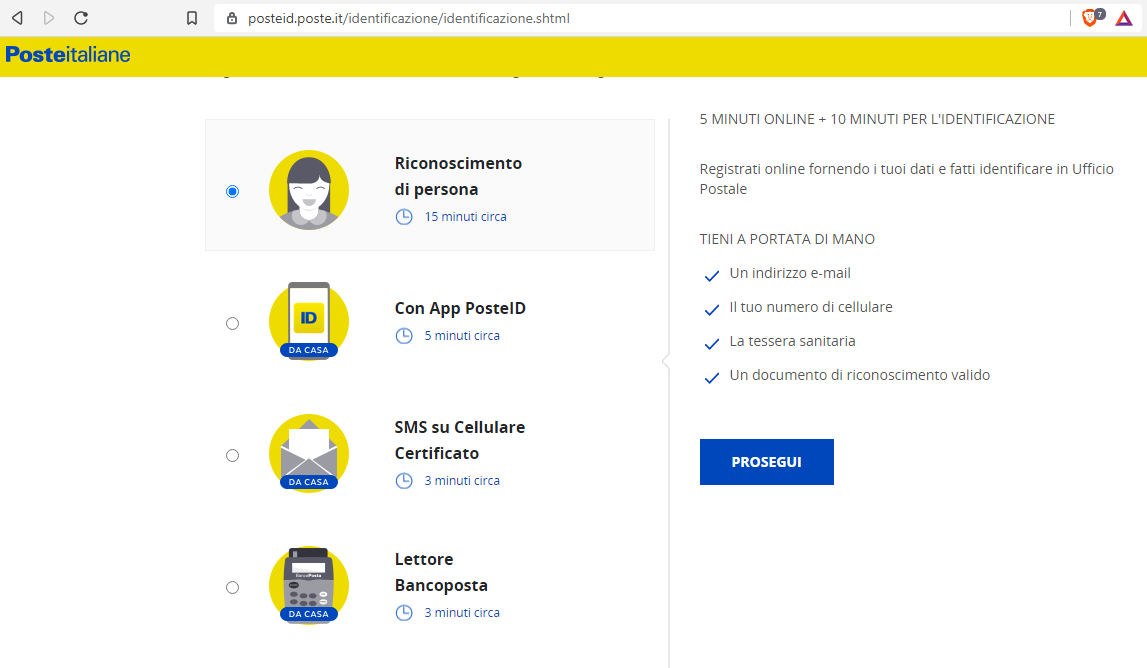This screenshot has width=1147, height=668.
Task: Click checkmark next to Un indirizzo e-mail
Action: 712,276
